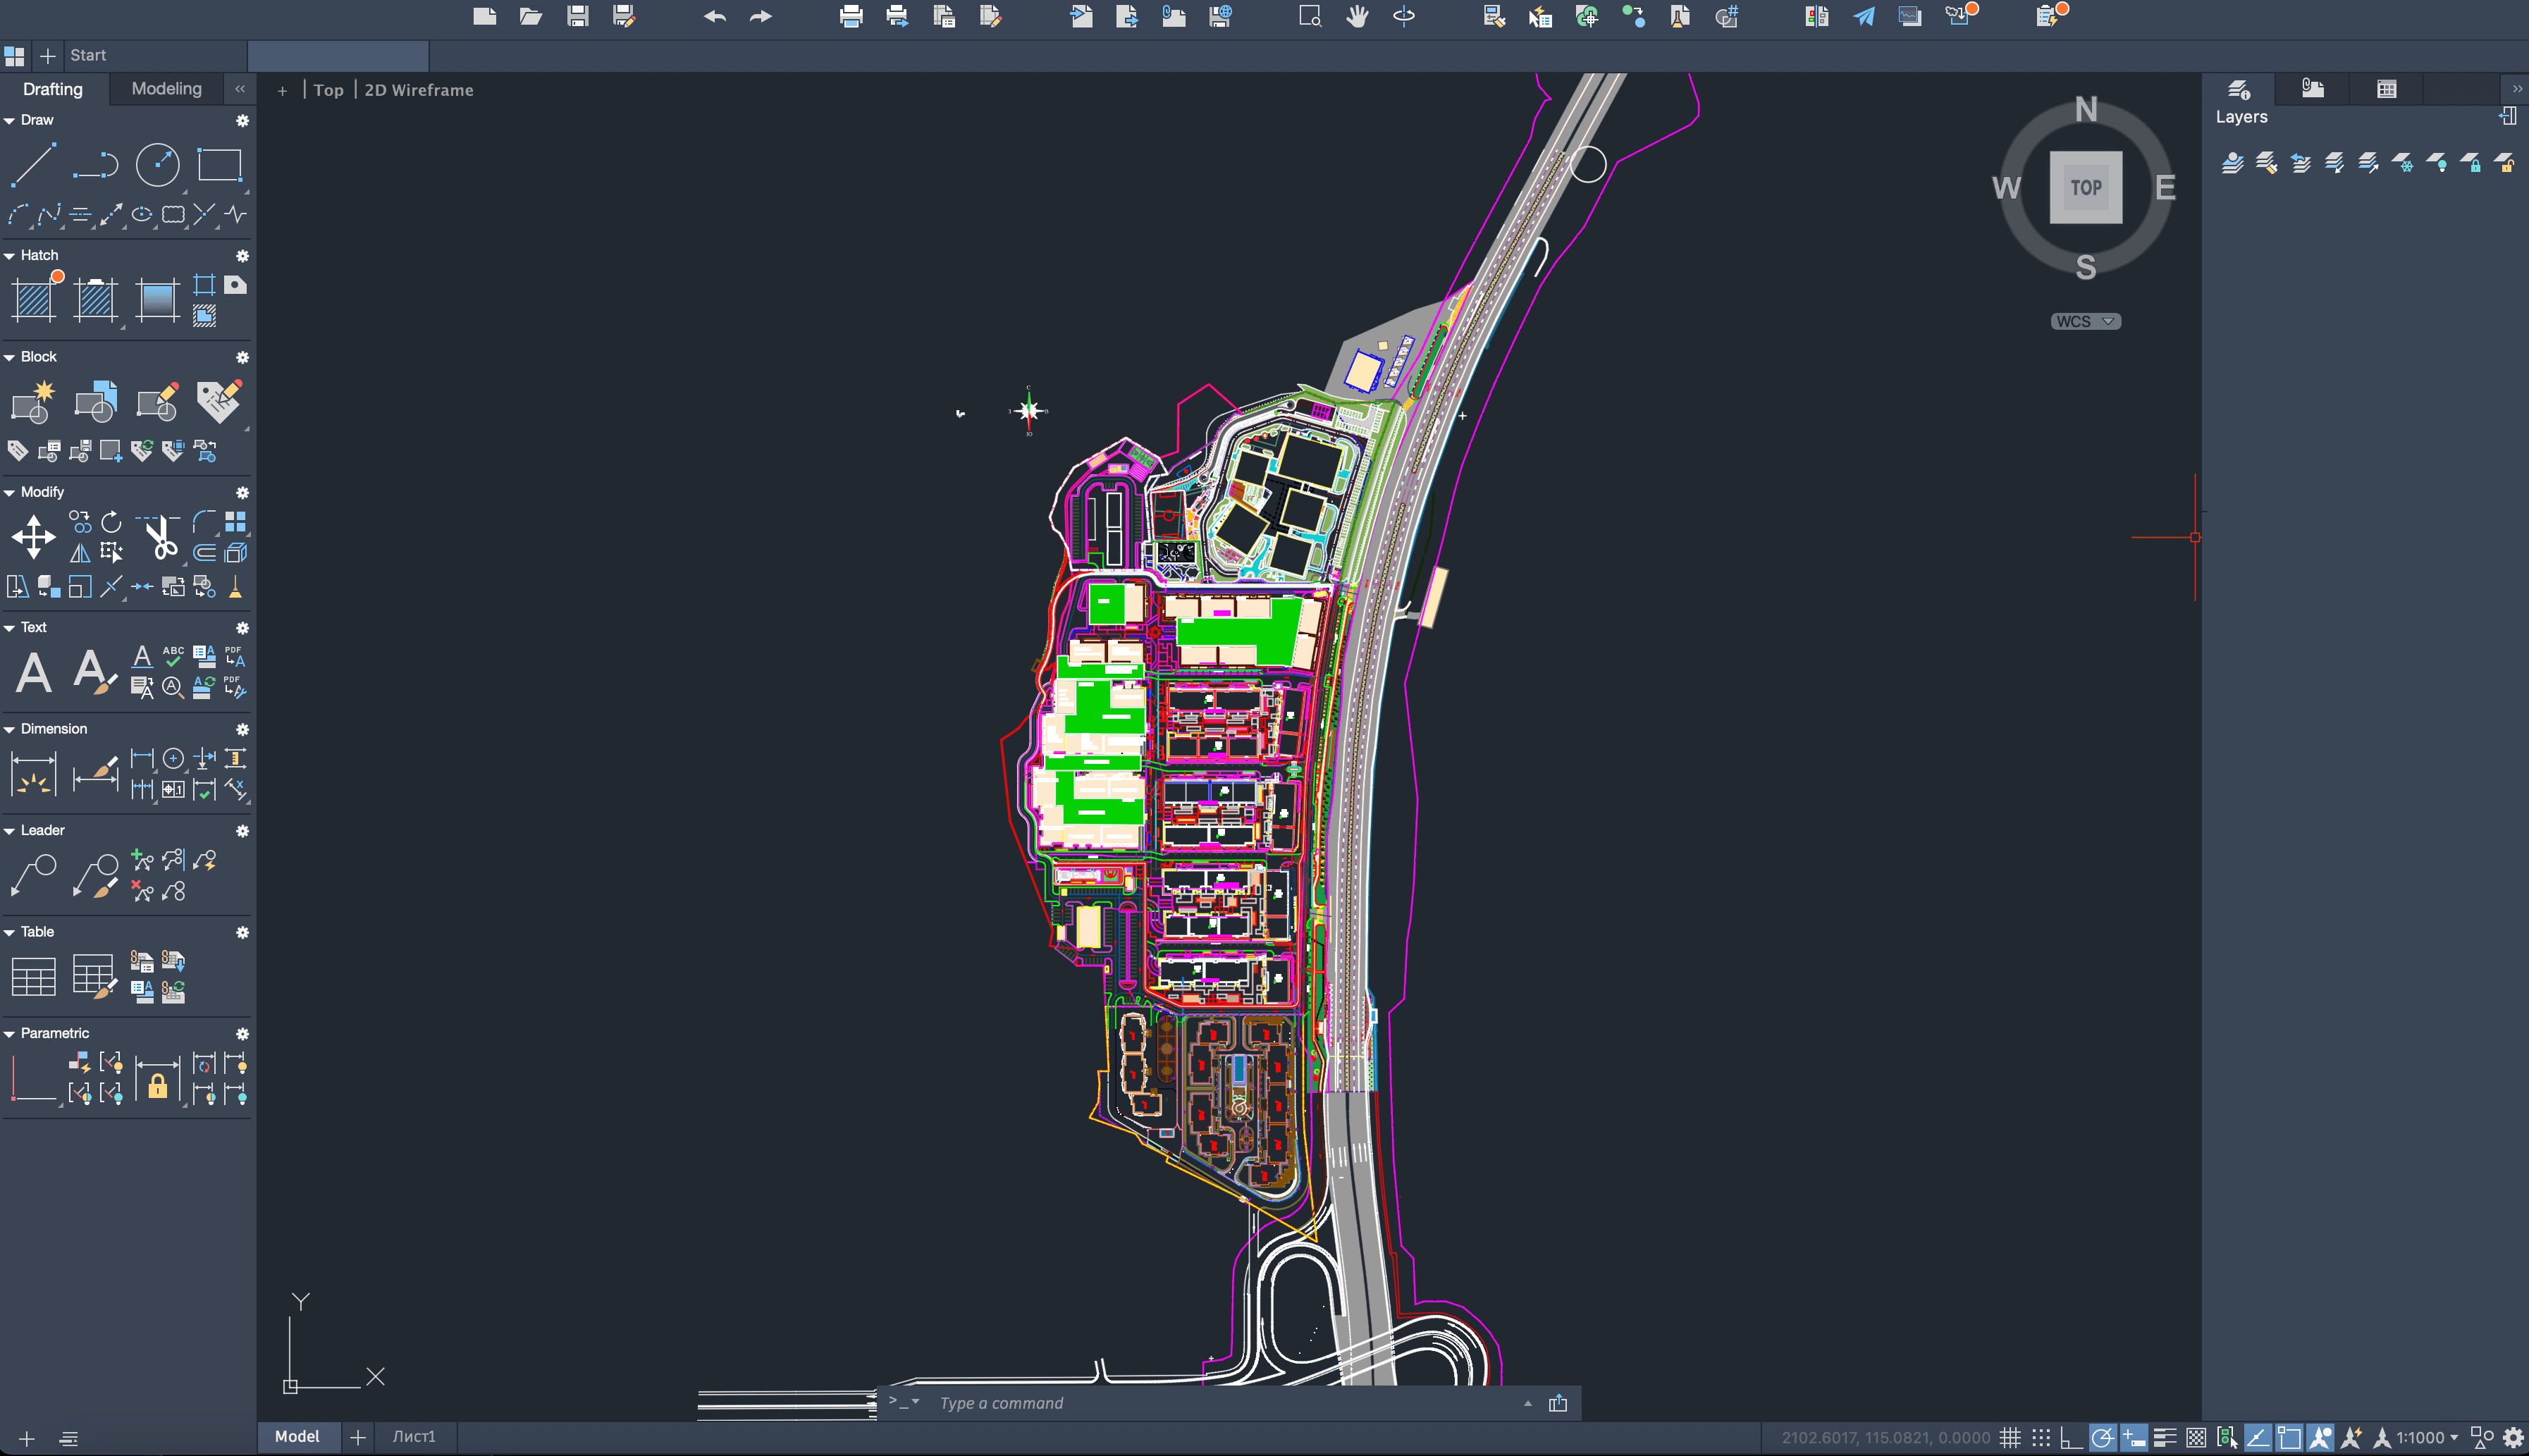
Task: Open the status bar customization gear
Action: point(2513,1438)
